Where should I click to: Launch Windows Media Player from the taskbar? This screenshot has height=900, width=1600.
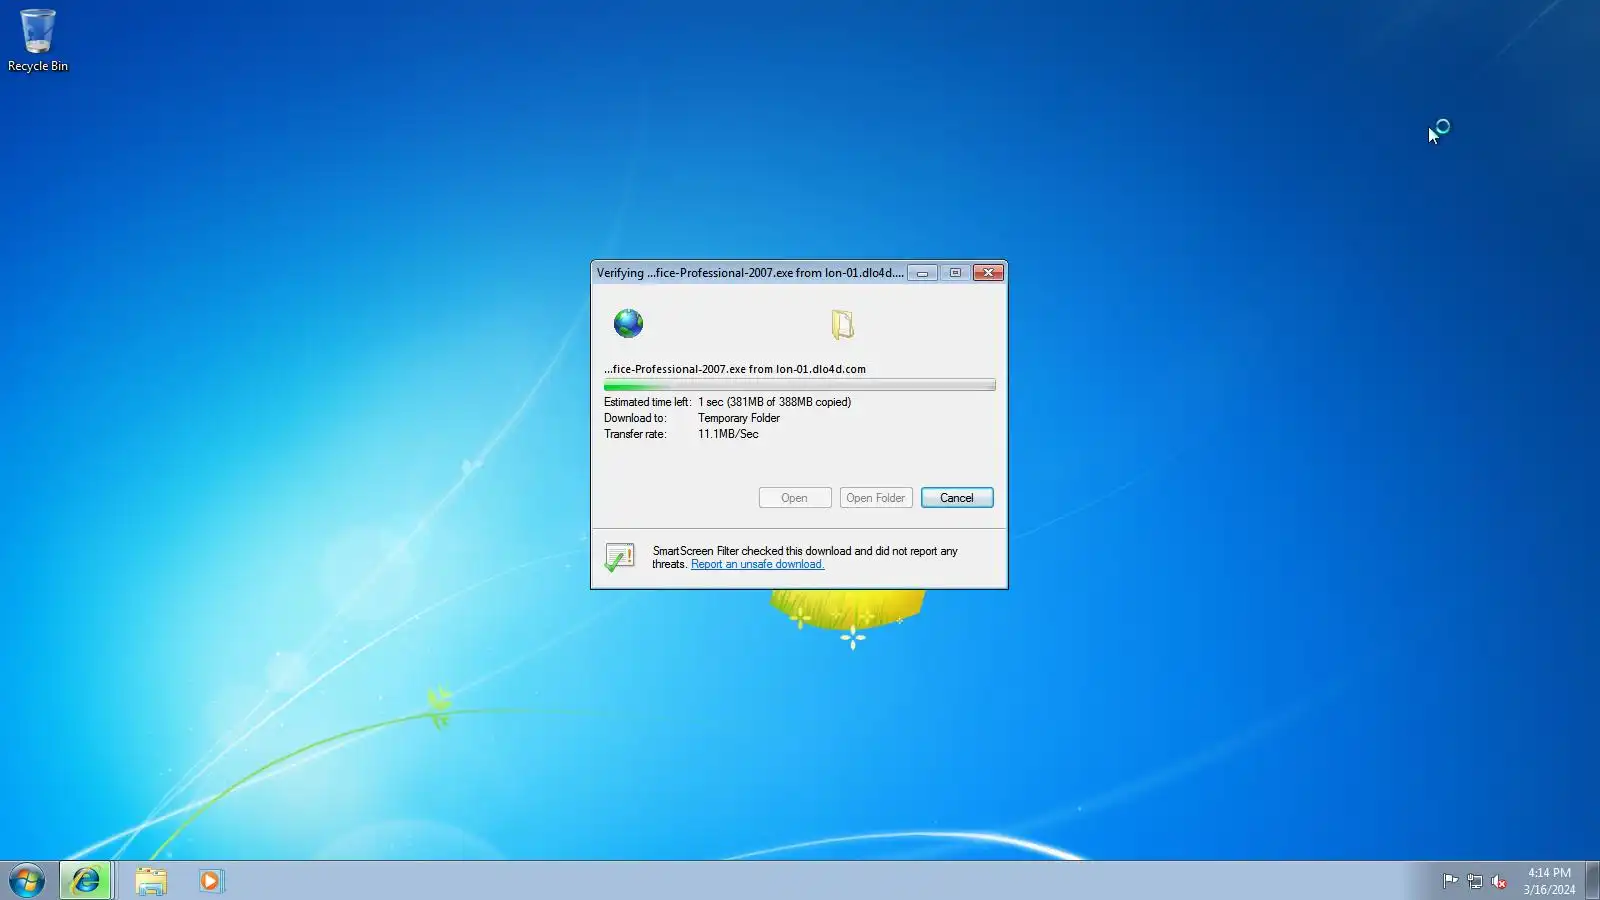[x=210, y=881]
